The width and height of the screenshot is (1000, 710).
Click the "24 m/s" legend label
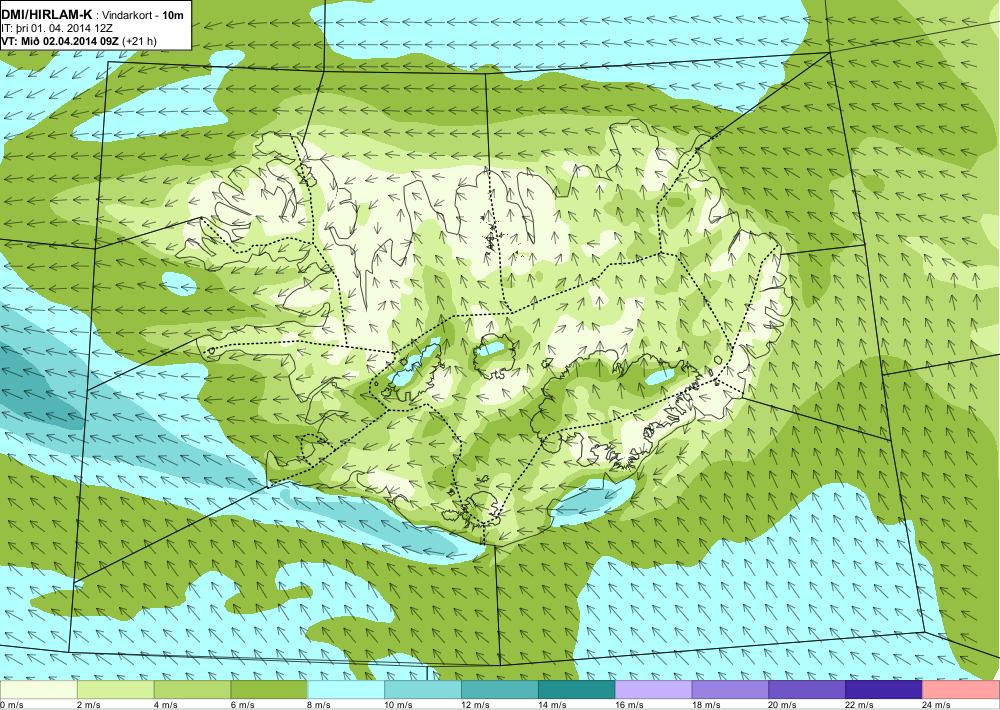coord(936,705)
